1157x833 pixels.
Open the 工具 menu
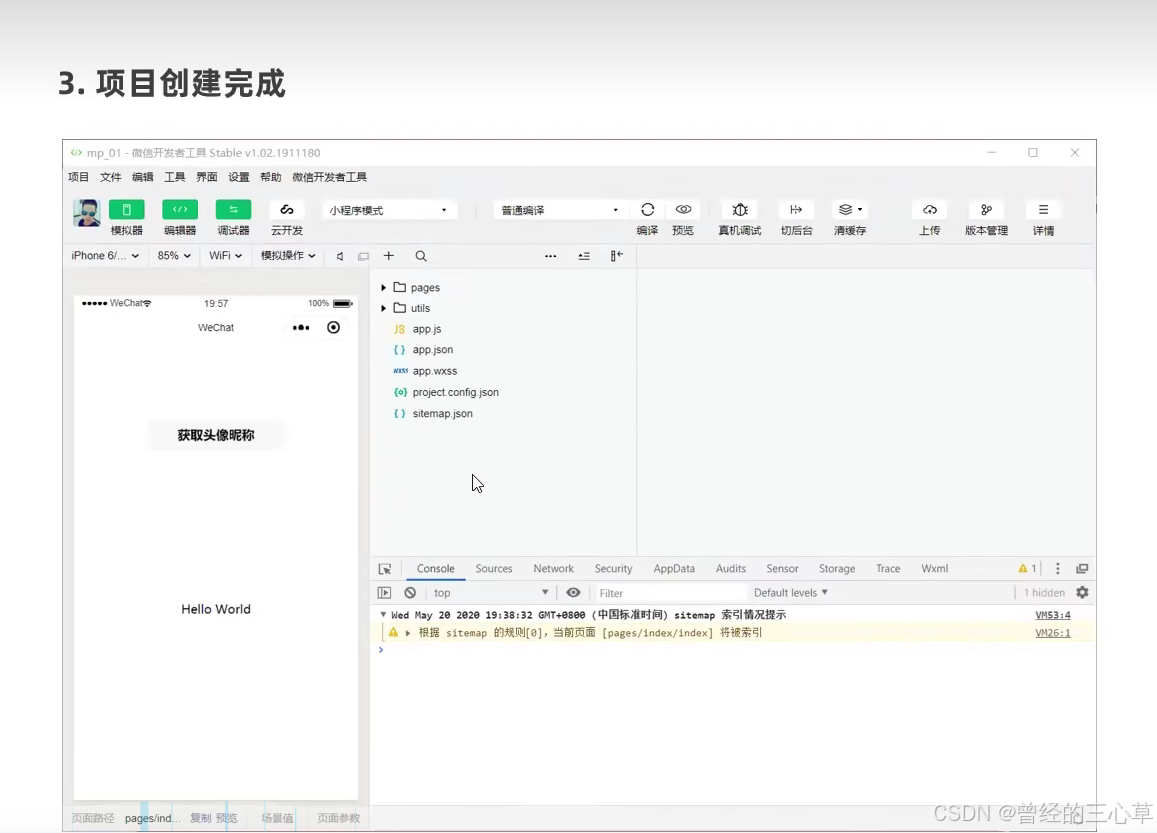[x=175, y=177]
